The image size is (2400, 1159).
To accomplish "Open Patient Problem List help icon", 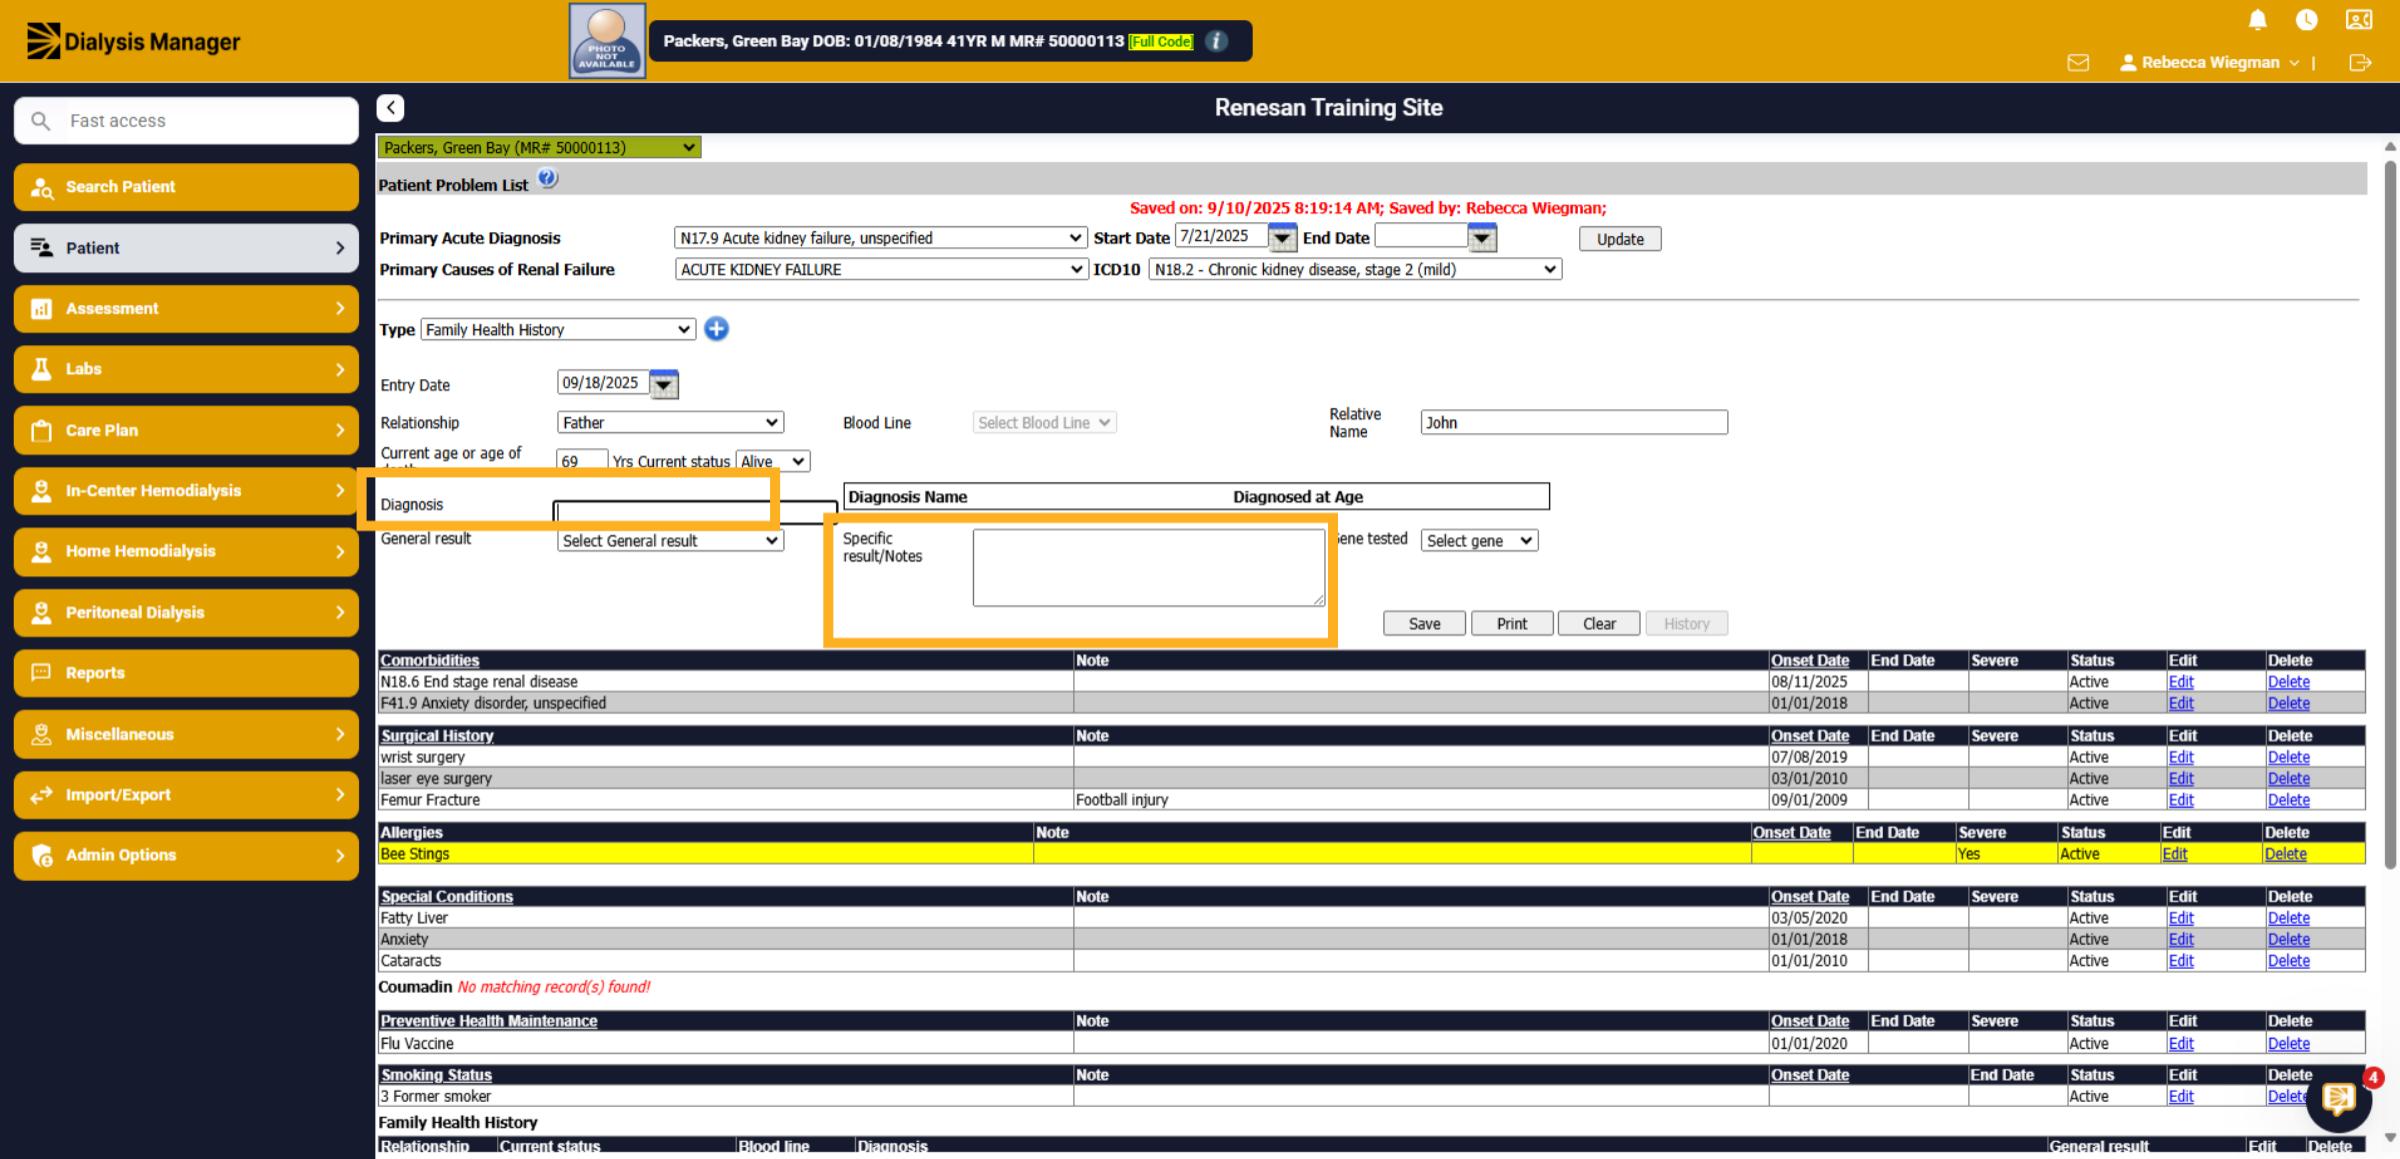I will pos(548,179).
